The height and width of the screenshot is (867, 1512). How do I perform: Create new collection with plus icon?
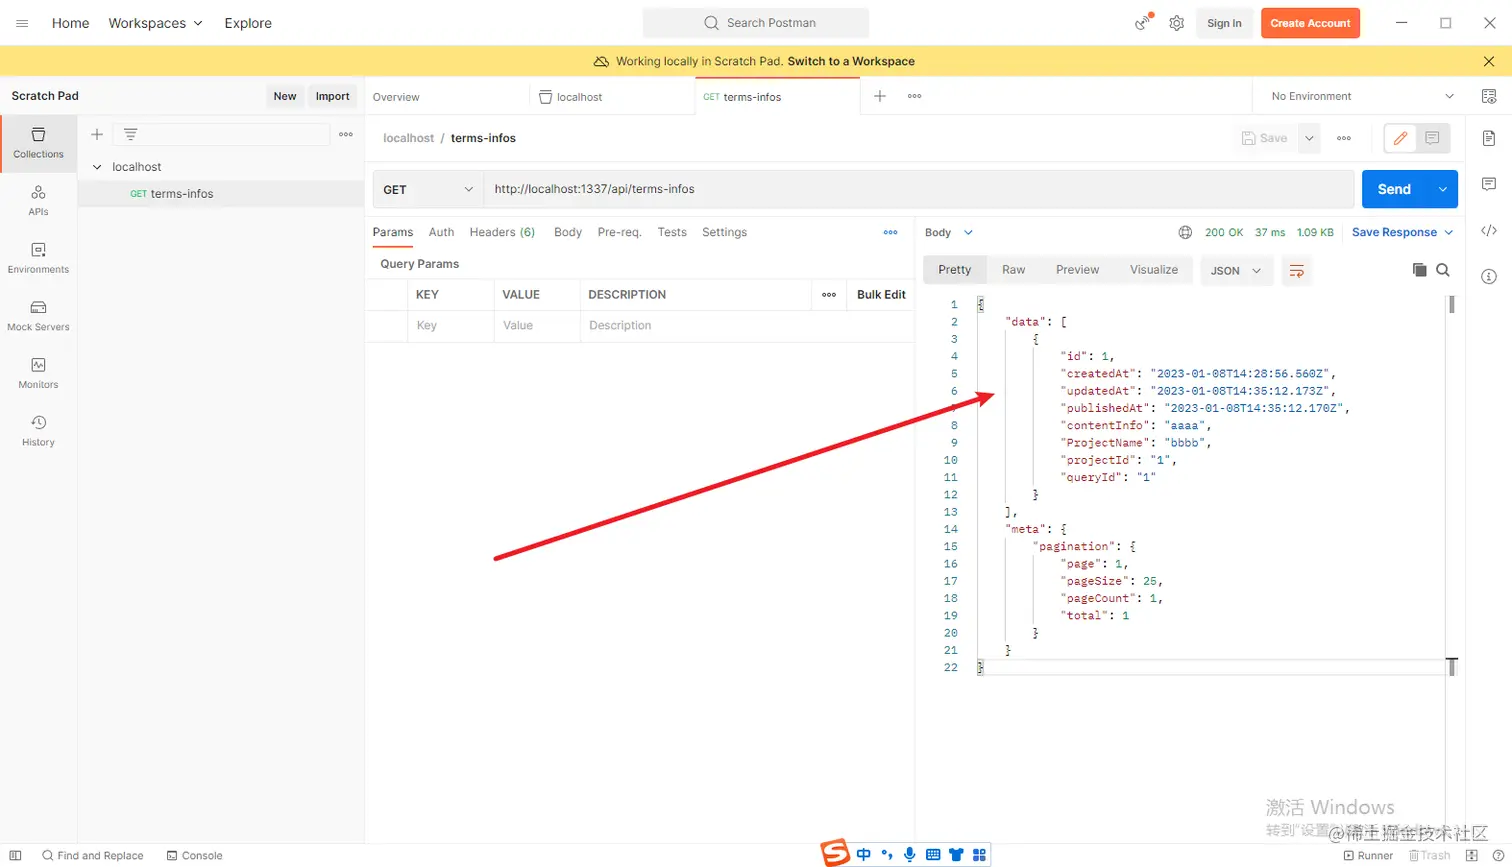pyautogui.click(x=97, y=134)
